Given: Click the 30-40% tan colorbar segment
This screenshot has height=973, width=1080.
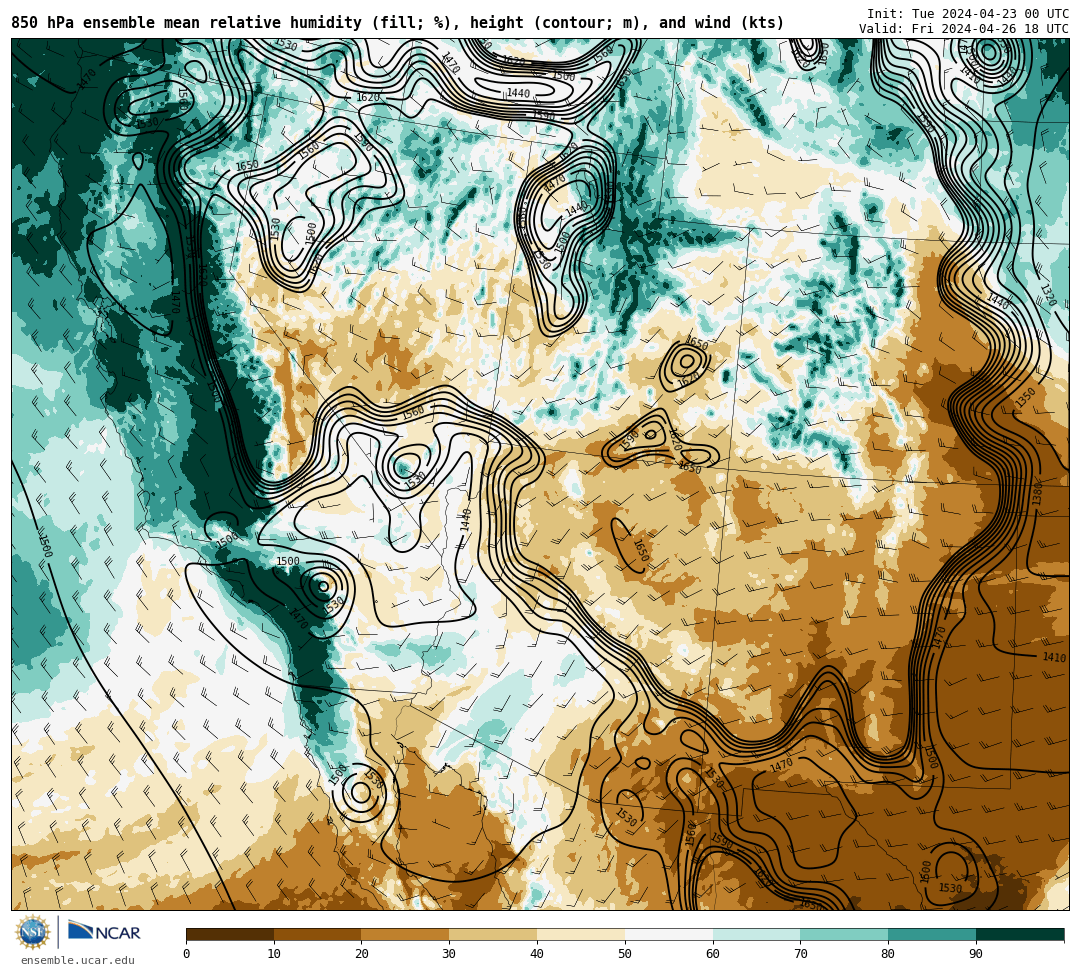Looking at the screenshot, I should point(493,934).
